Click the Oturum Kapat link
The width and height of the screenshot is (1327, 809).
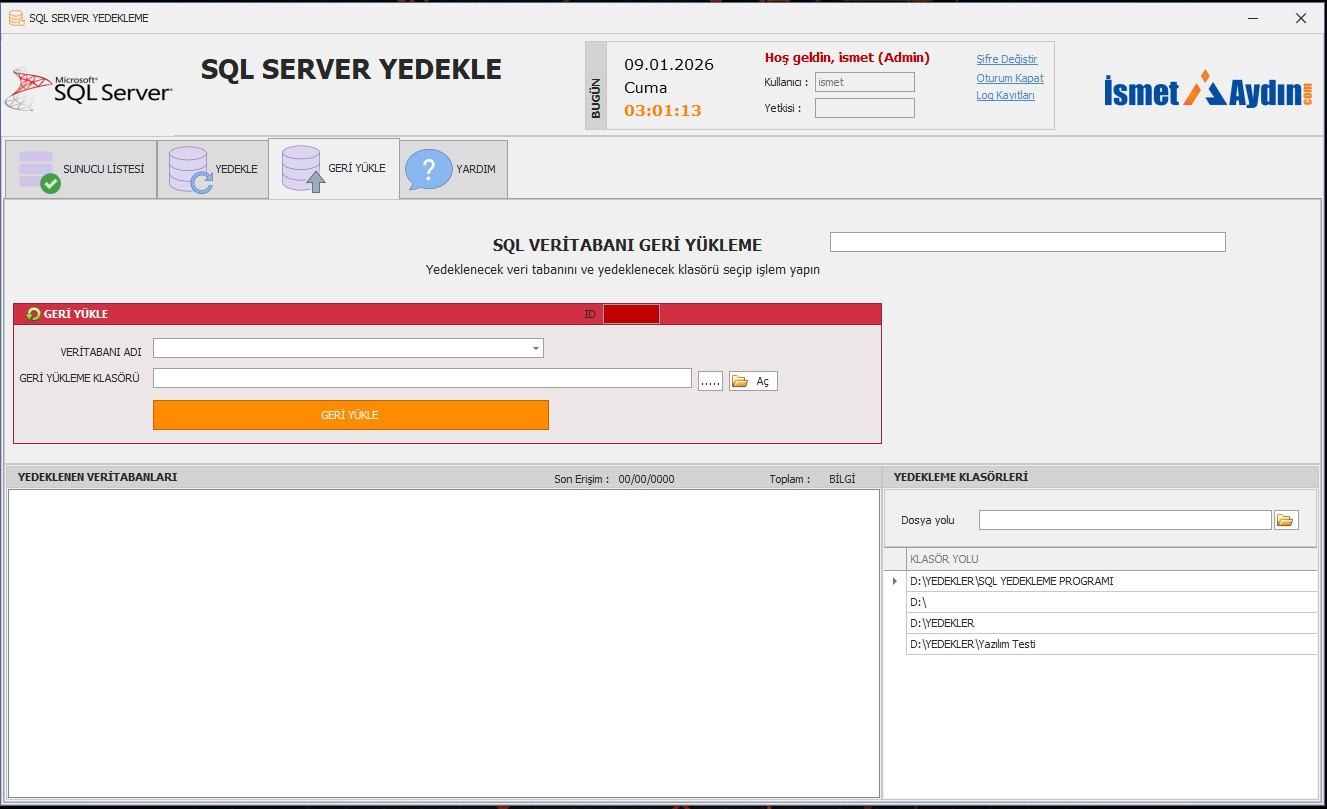1010,78
